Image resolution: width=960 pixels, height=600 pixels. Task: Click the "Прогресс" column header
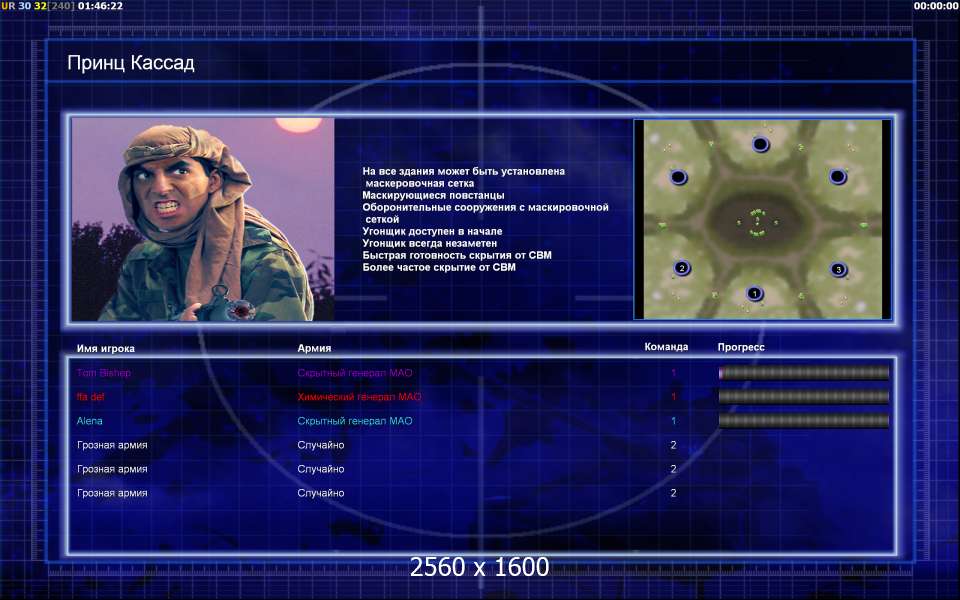pyautogui.click(x=741, y=347)
